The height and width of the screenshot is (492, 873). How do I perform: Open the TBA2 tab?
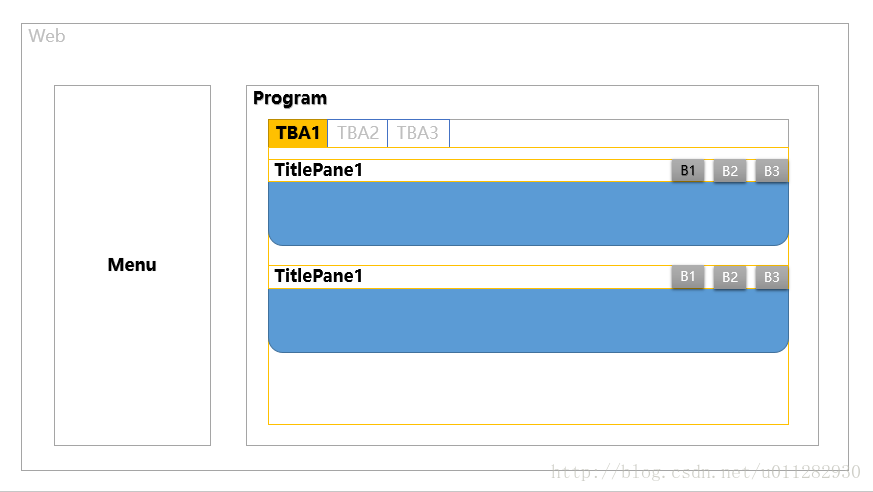click(x=358, y=133)
